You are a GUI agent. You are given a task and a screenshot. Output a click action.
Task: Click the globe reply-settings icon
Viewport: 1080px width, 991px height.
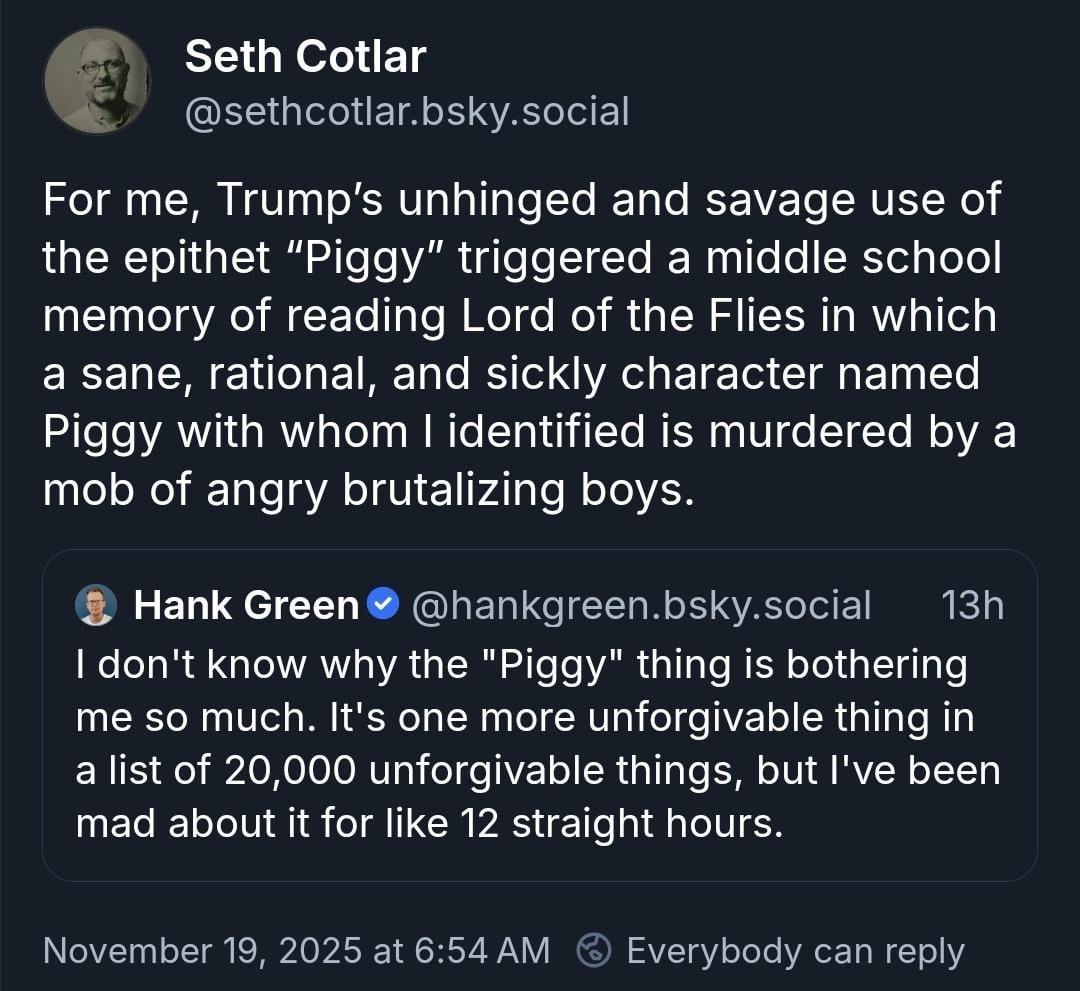(x=594, y=950)
